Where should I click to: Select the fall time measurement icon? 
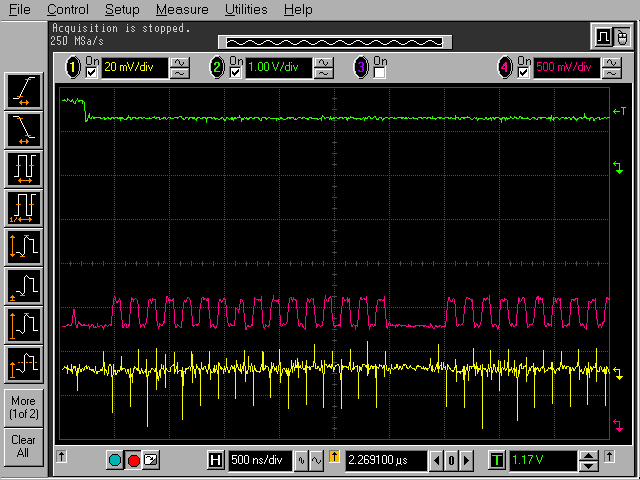(x=24, y=130)
